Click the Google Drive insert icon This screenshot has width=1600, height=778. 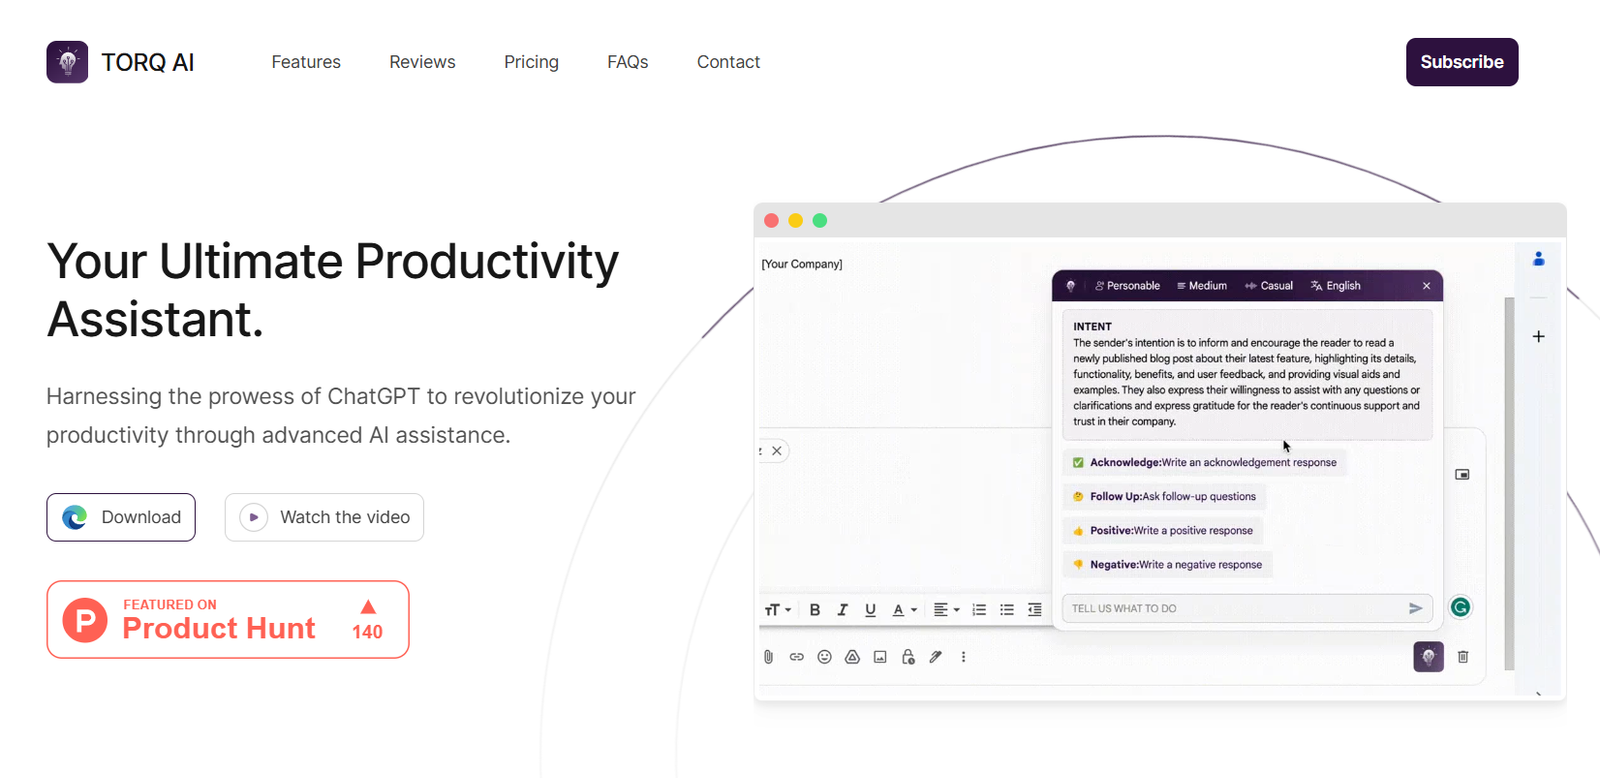(x=852, y=657)
